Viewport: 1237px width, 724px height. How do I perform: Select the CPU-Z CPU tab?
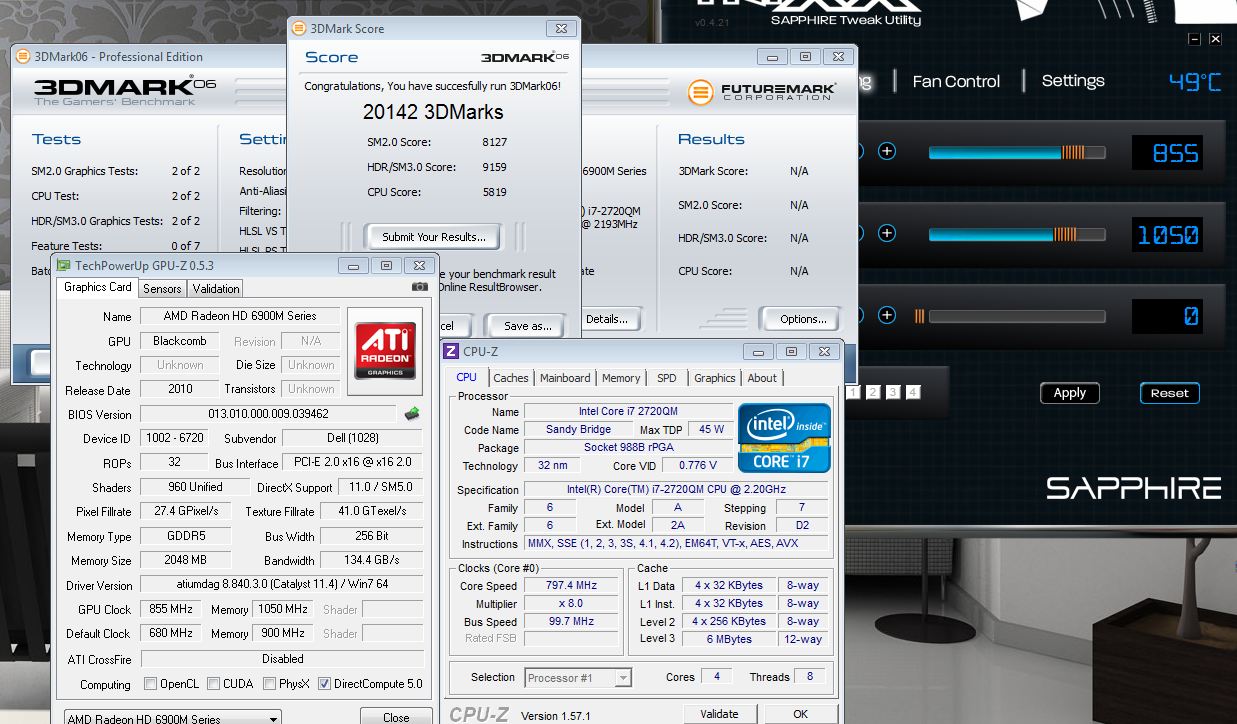[x=467, y=377]
